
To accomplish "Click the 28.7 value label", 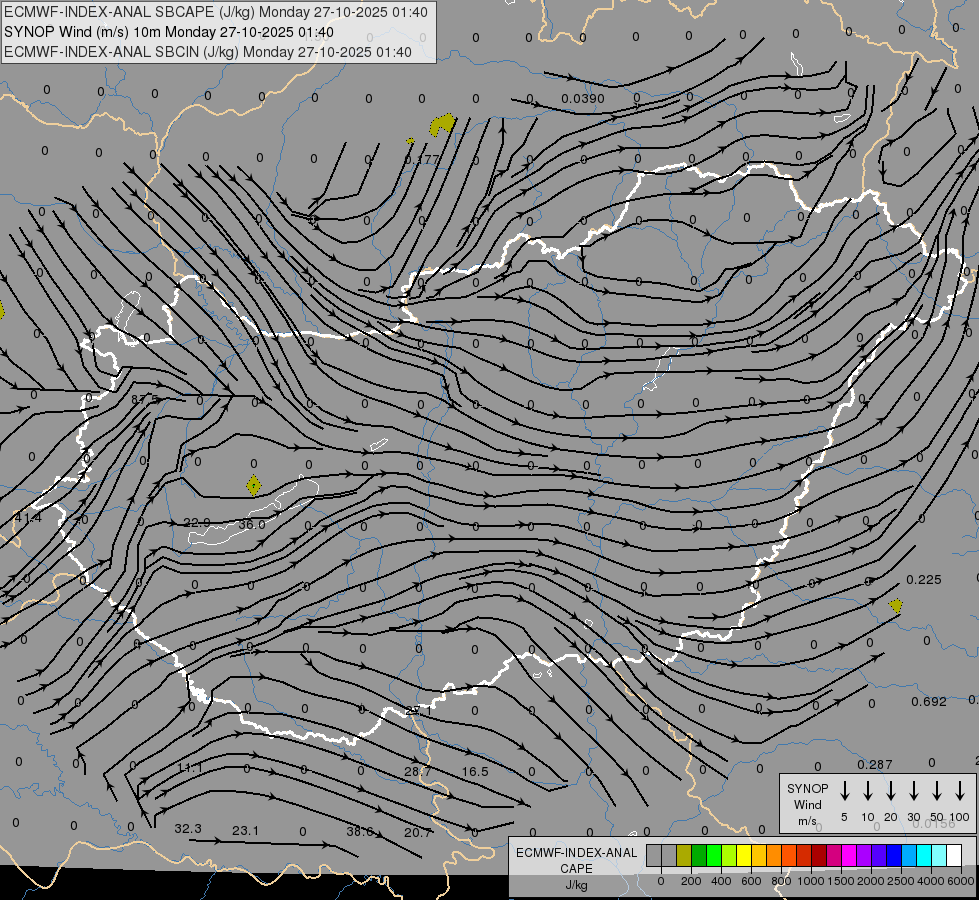I will (x=417, y=771).
